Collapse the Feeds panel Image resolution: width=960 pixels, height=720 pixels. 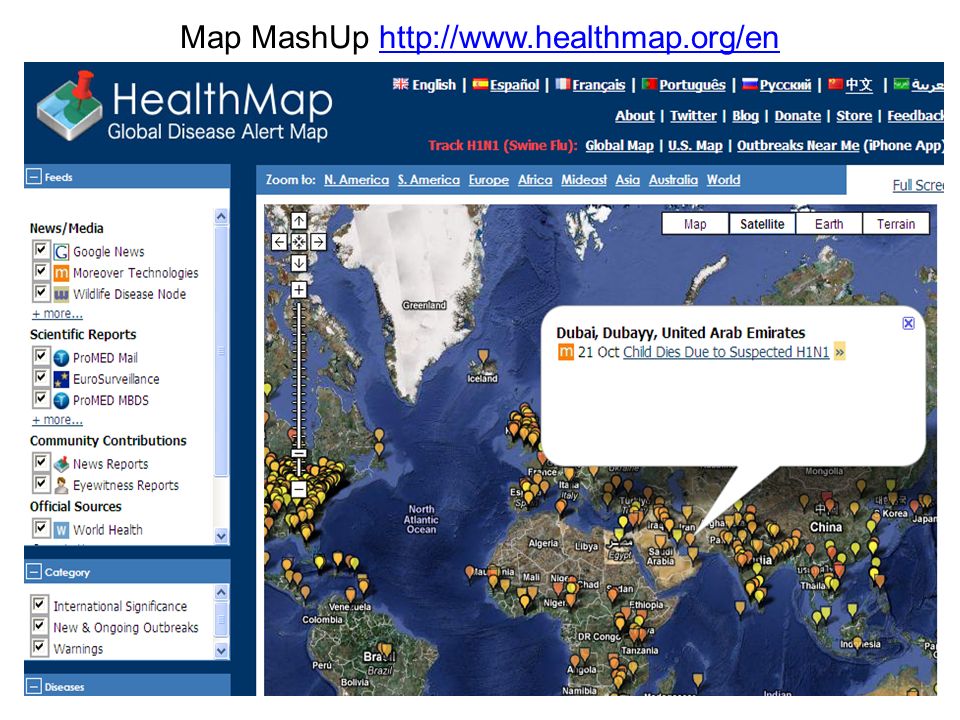pos(34,177)
